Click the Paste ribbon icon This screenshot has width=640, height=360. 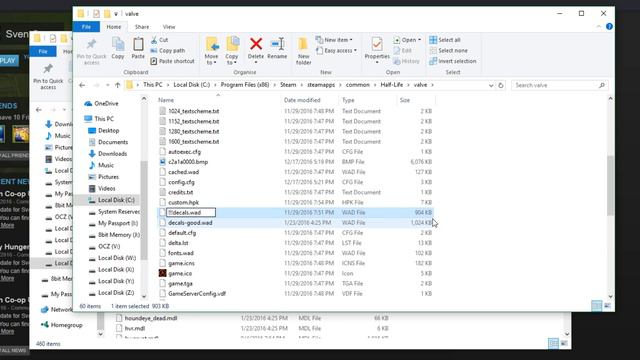tap(138, 48)
